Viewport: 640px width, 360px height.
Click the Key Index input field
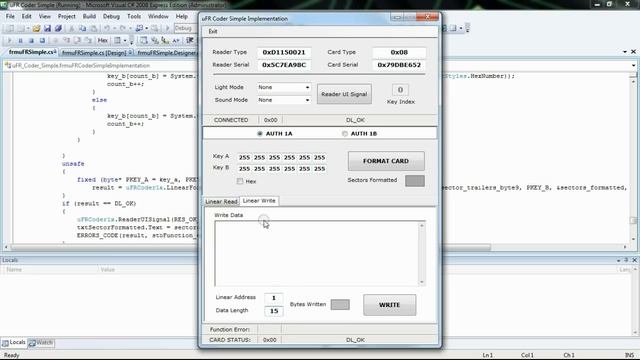pos(400,90)
